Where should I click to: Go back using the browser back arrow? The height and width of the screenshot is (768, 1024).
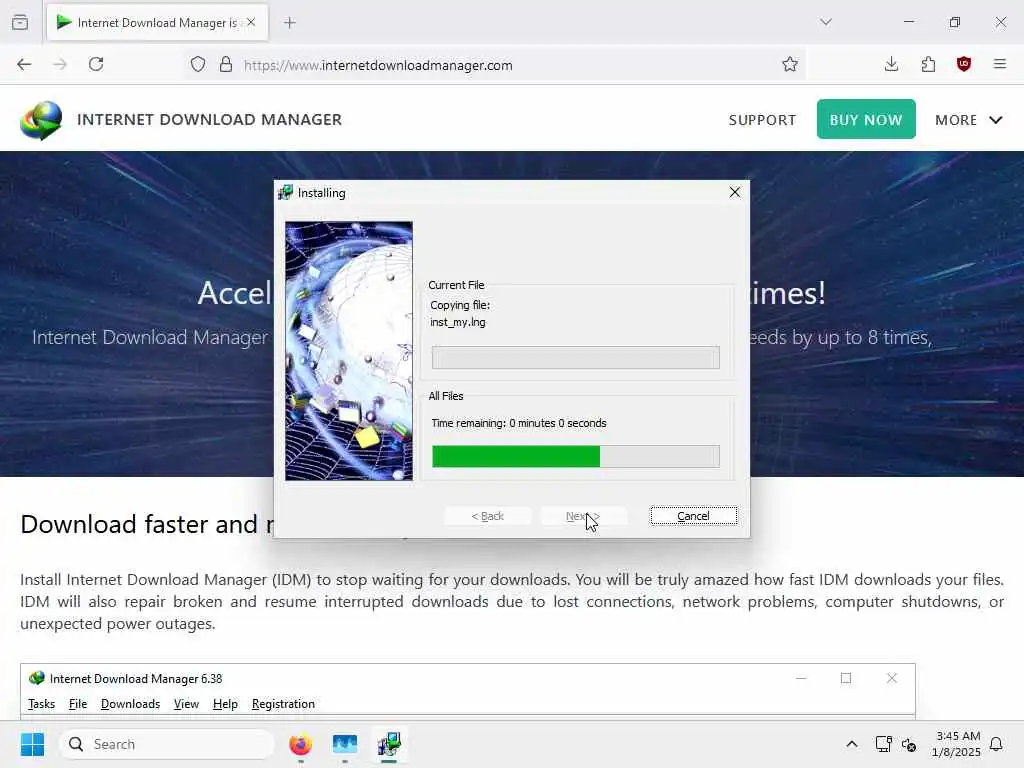tap(24, 64)
